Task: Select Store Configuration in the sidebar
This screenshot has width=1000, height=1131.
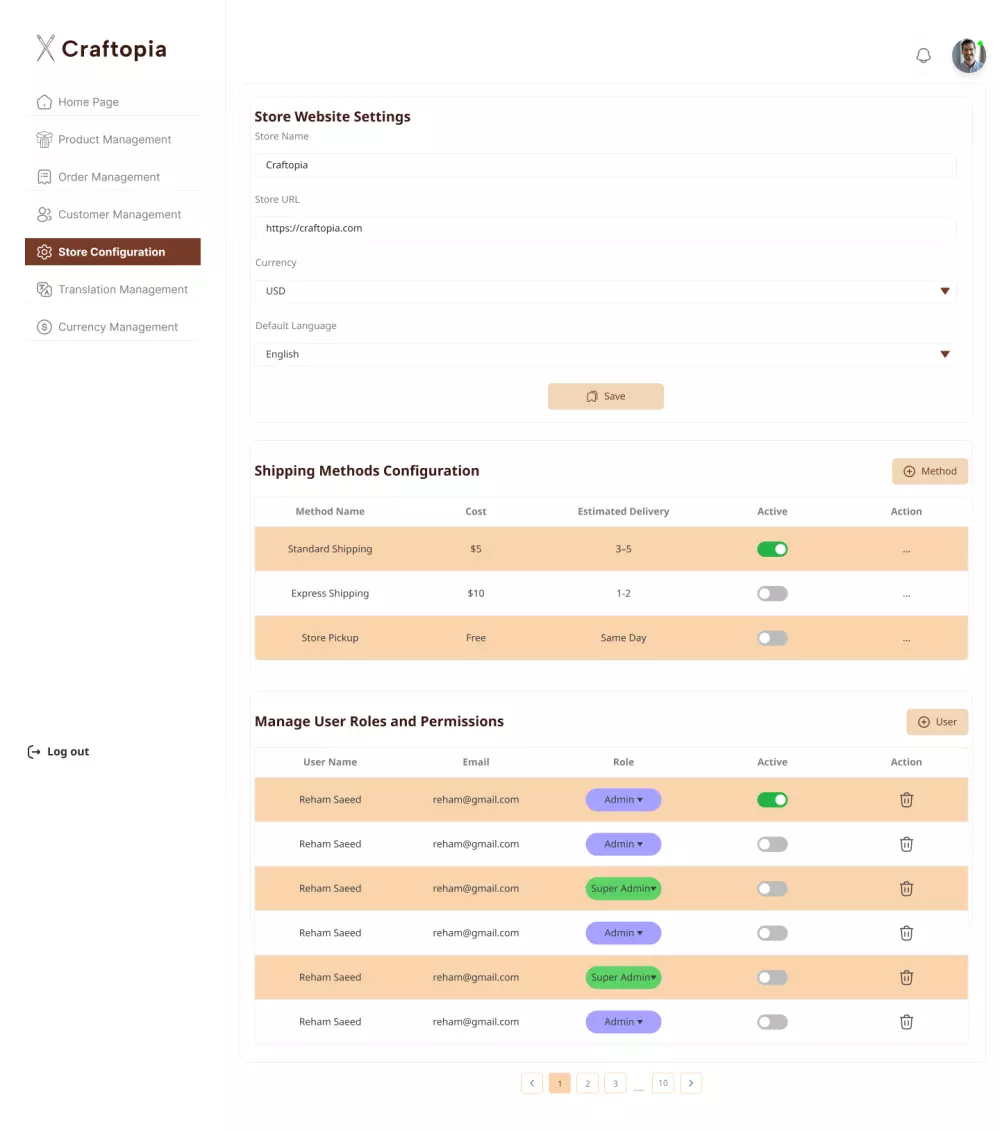Action: tap(112, 251)
